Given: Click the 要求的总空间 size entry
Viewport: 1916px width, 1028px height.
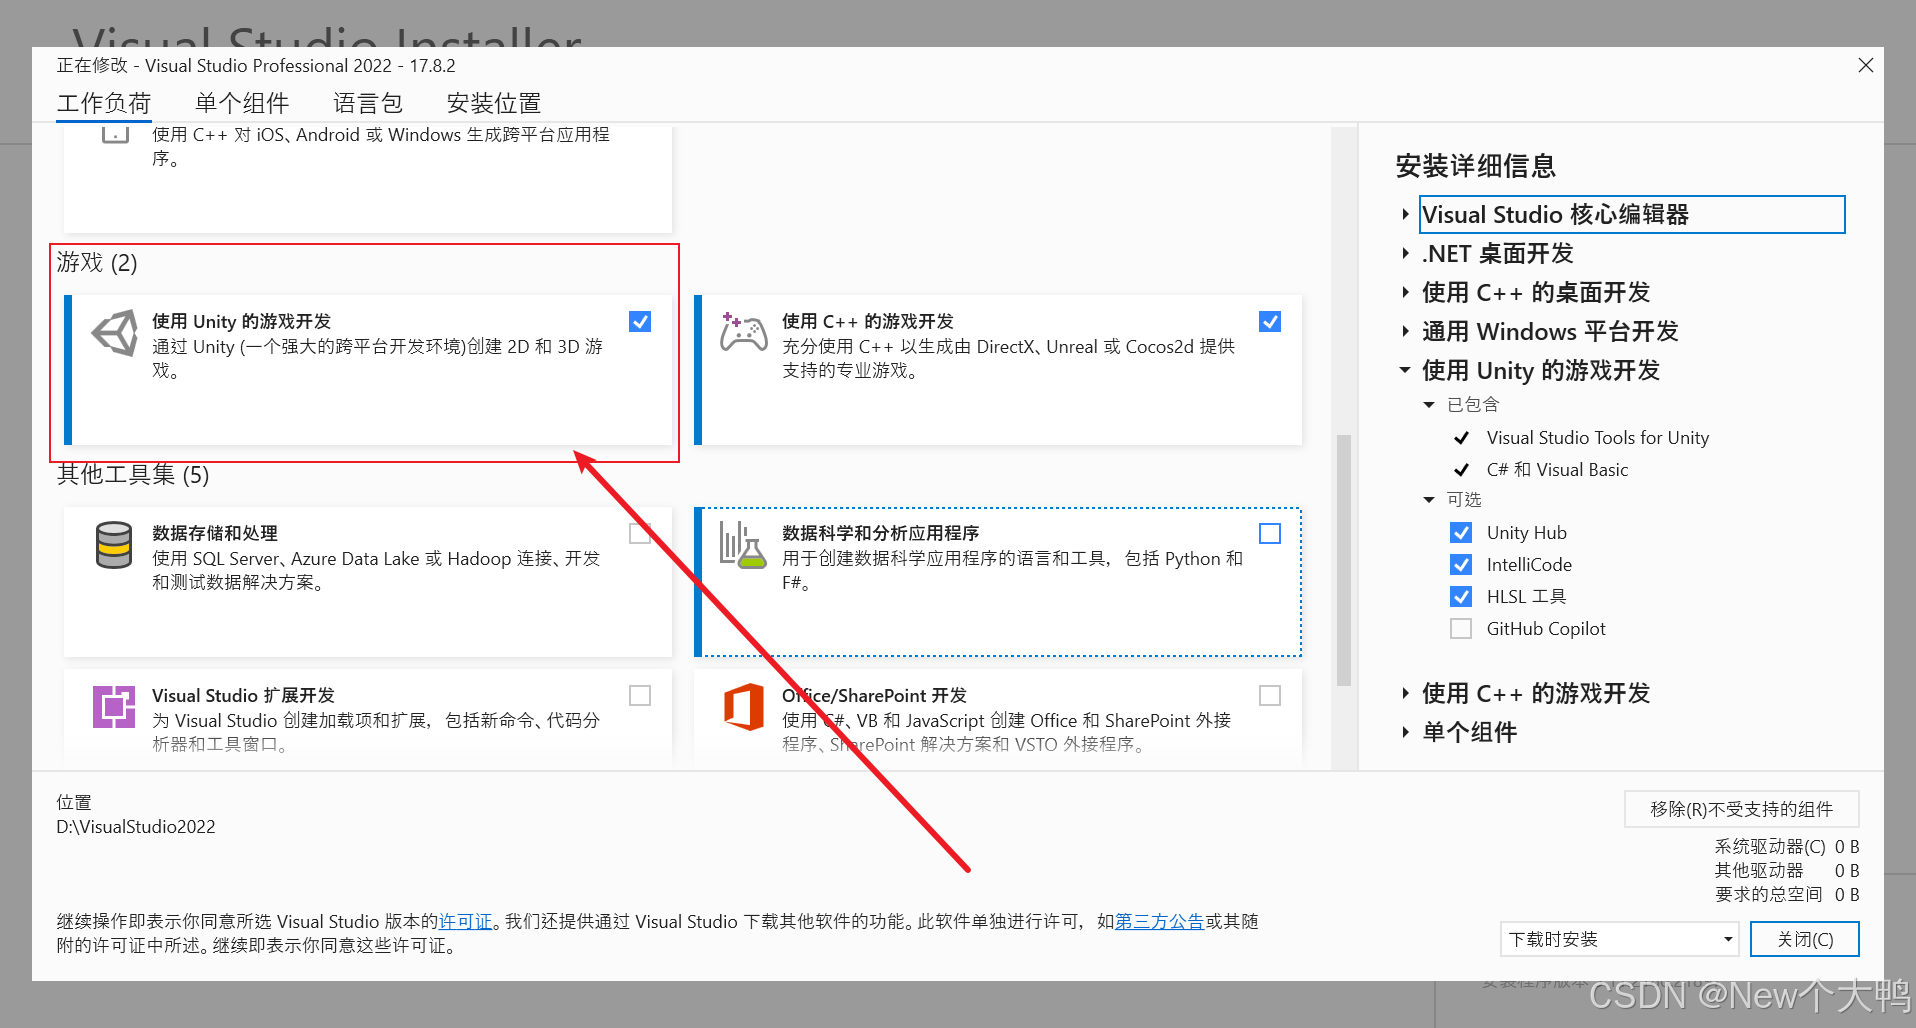Looking at the screenshot, I should [1786, 894].
